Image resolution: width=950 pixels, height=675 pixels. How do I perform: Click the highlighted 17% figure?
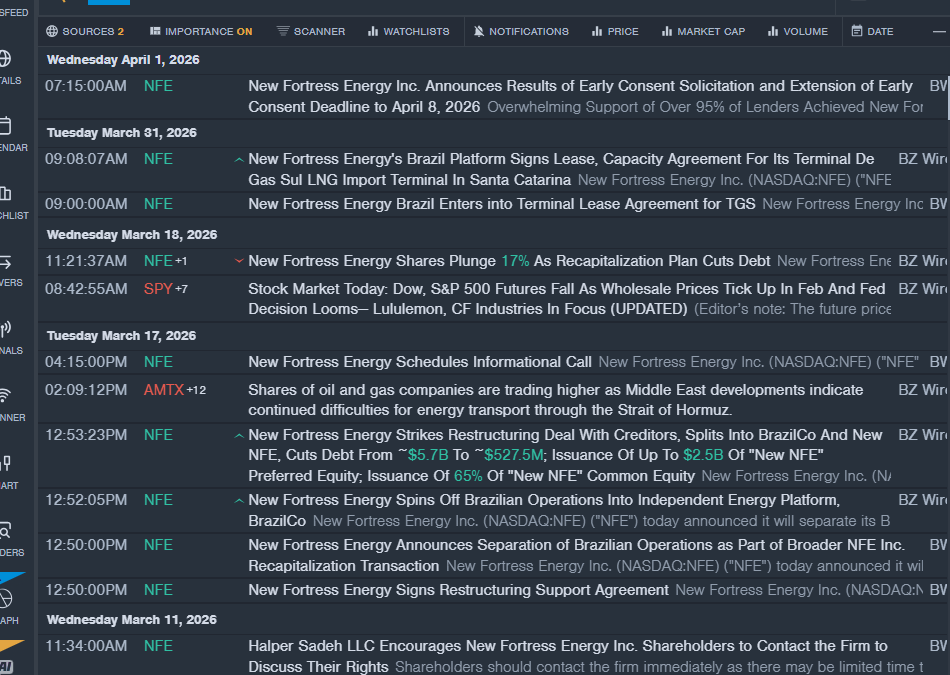[515, 261]
